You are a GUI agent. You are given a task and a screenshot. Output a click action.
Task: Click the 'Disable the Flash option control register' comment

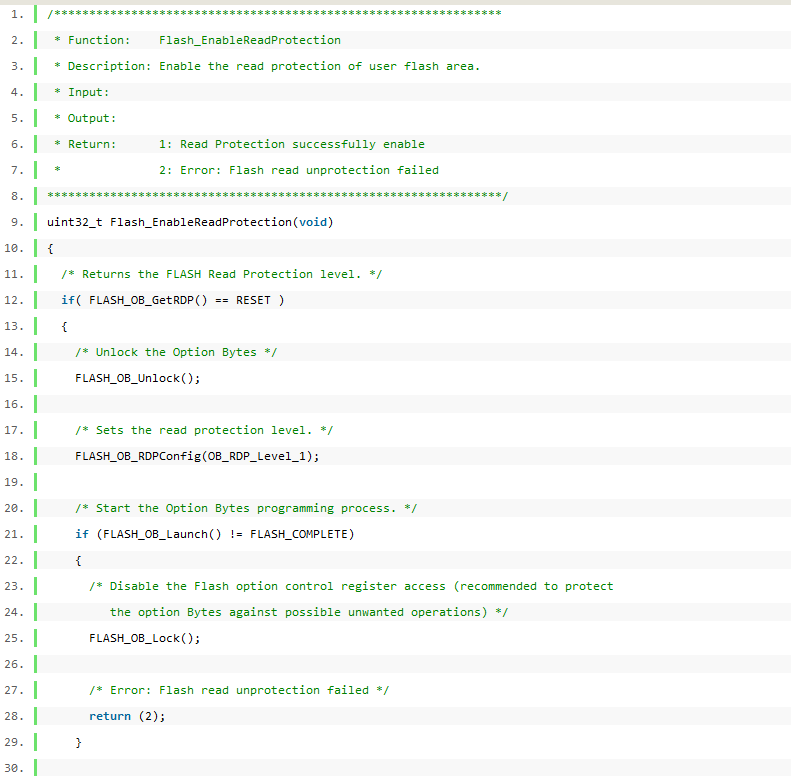point(351,586)
